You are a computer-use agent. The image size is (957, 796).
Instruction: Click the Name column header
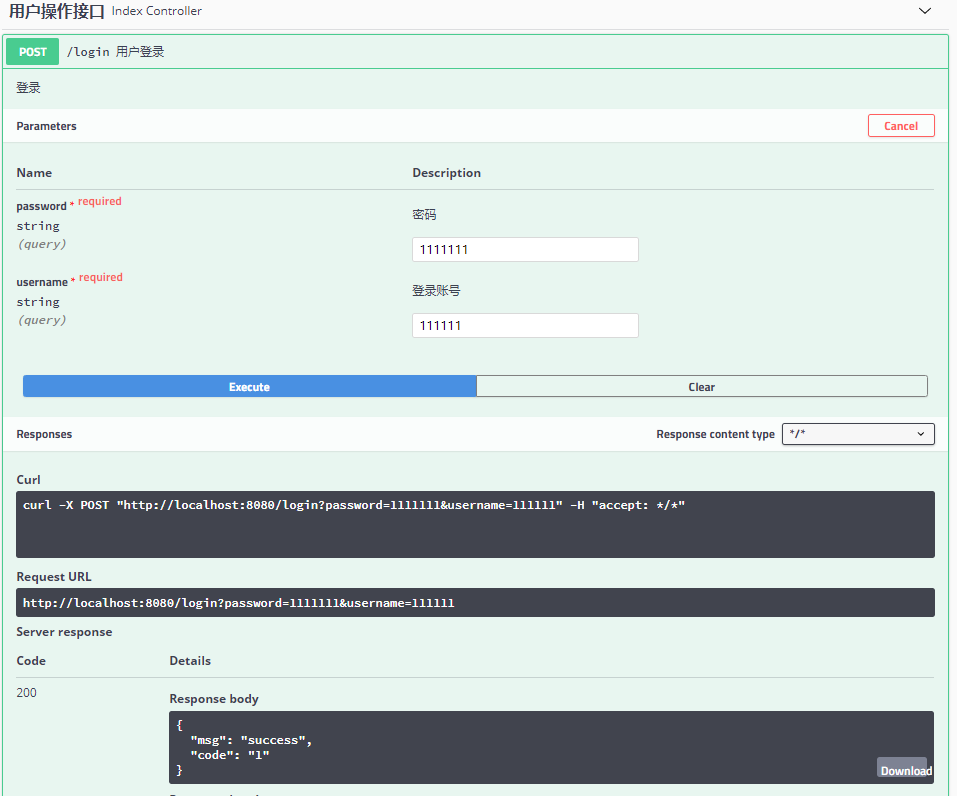(34, 173)
